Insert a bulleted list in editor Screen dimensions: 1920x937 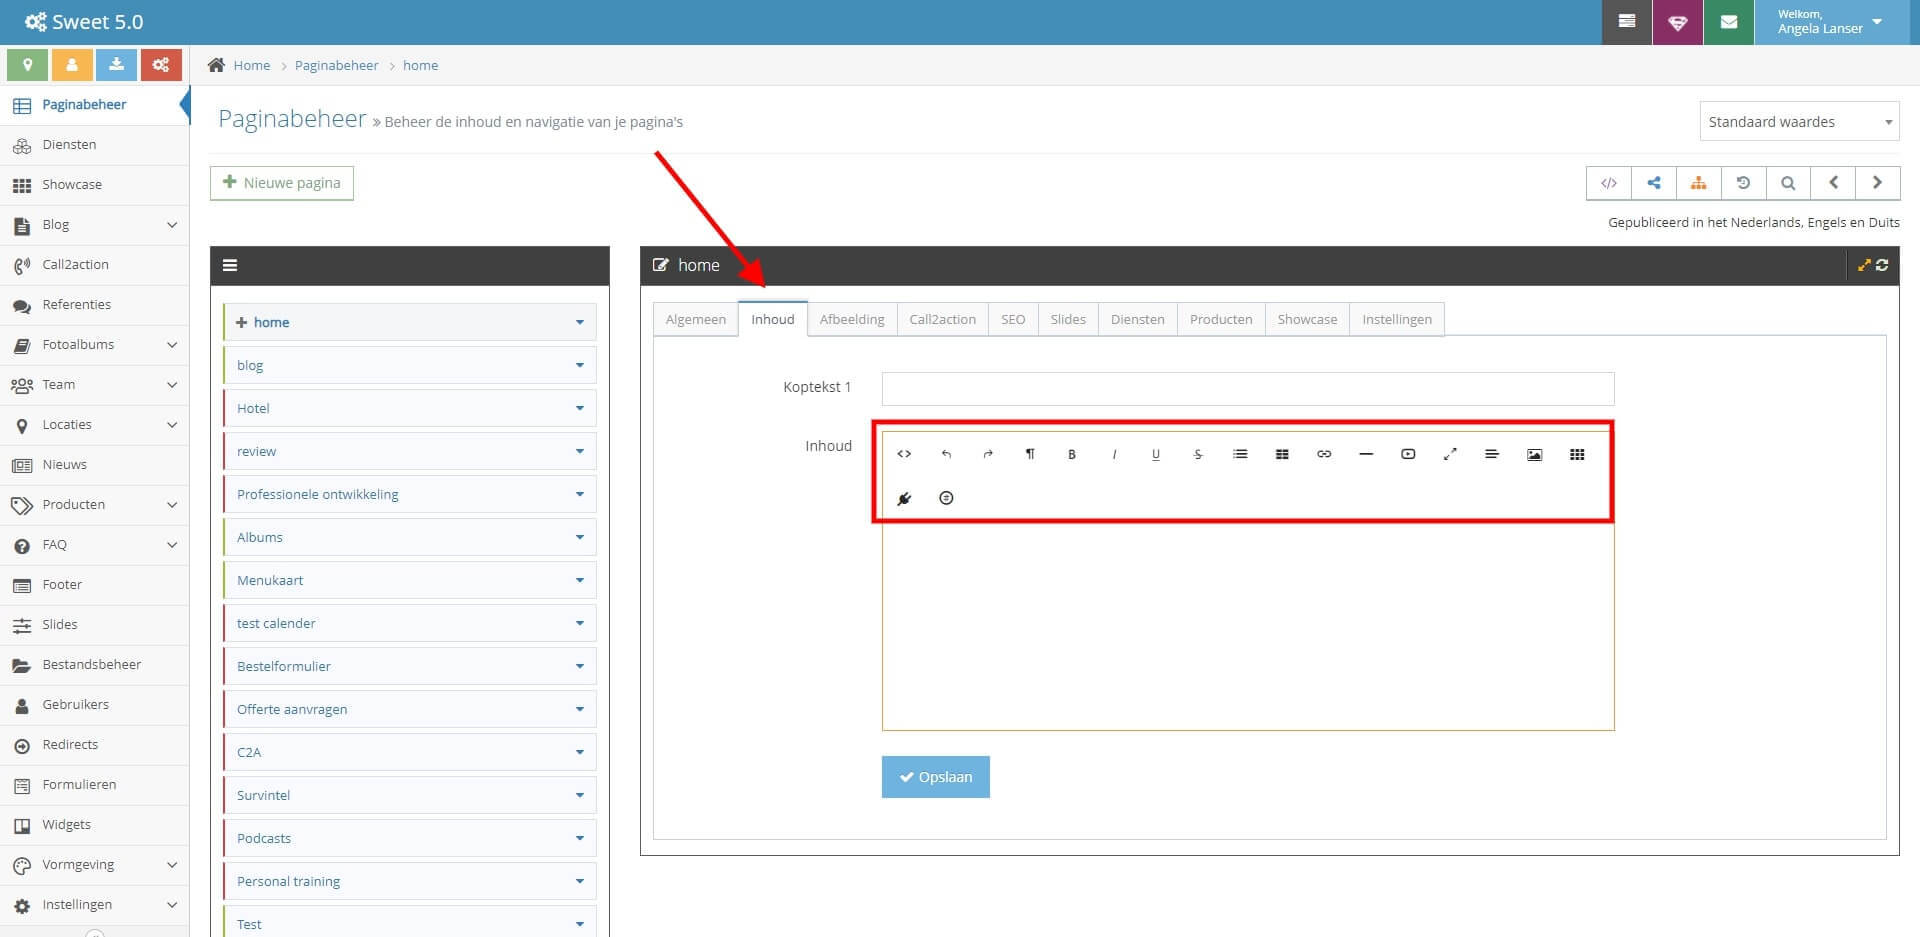(1240, 454)
